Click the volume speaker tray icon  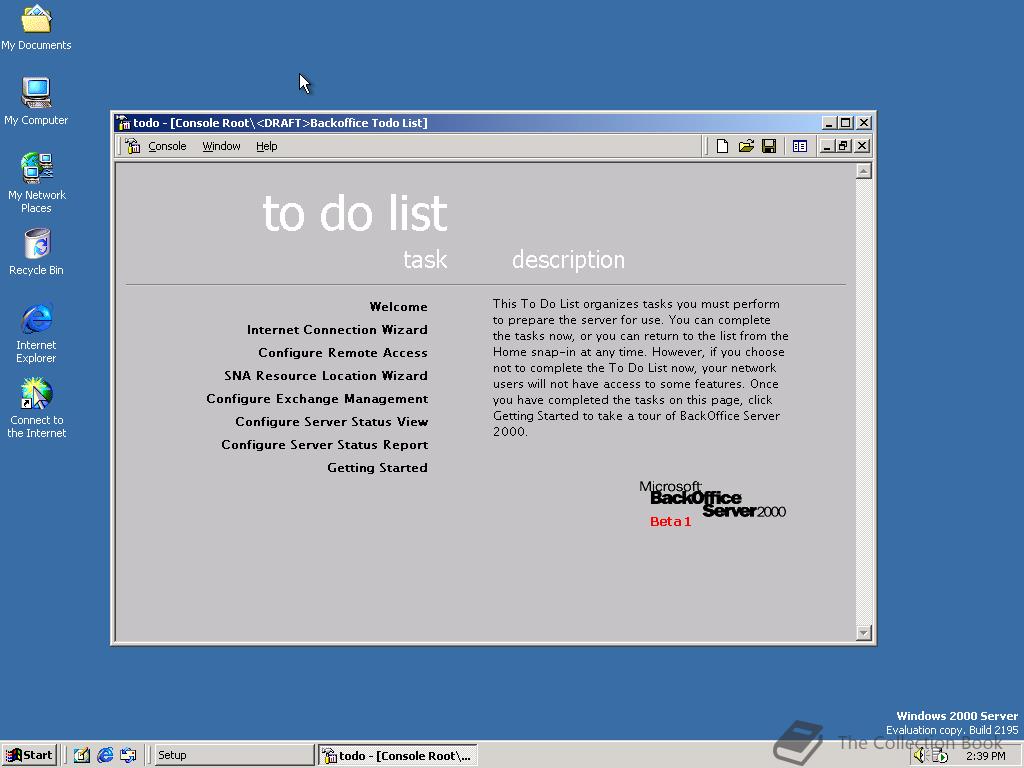click(x=920, y=756)
